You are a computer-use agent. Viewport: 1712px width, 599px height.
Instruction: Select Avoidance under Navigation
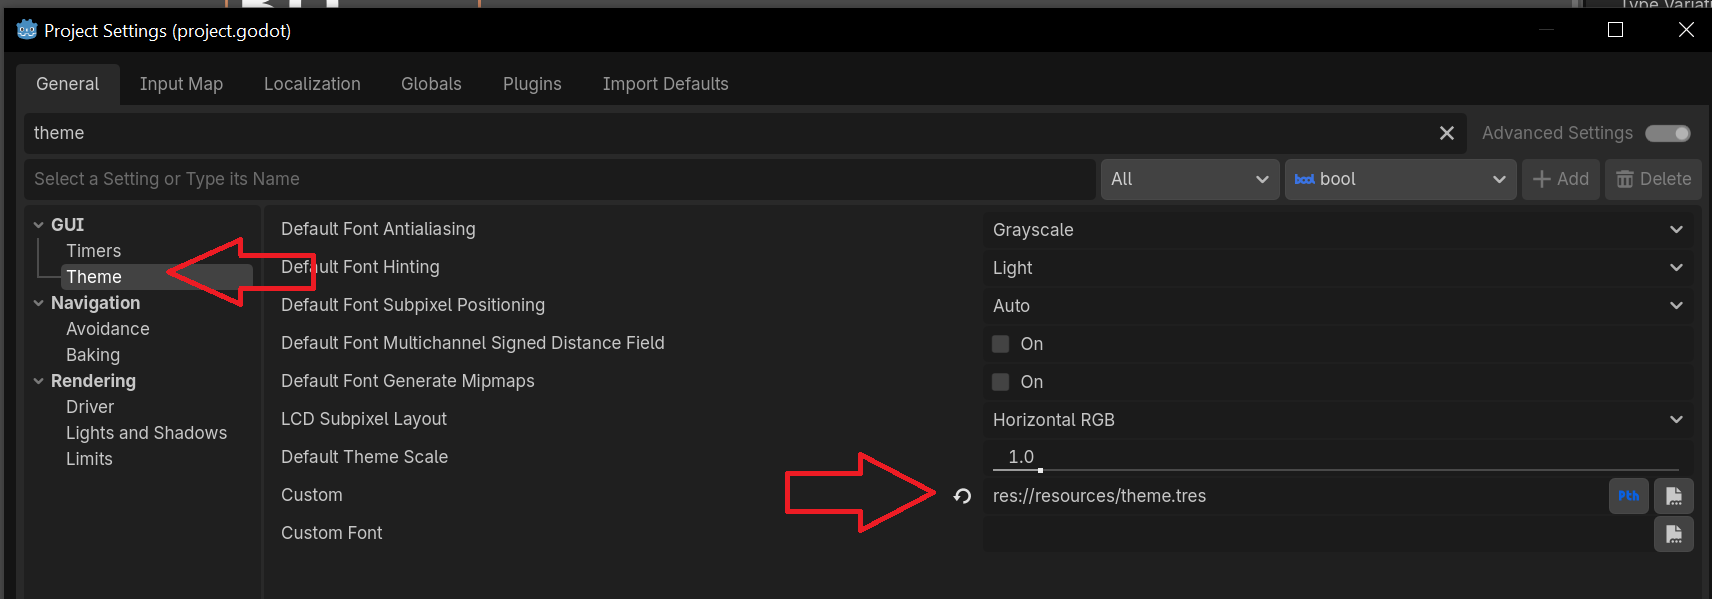click(108, 329)
